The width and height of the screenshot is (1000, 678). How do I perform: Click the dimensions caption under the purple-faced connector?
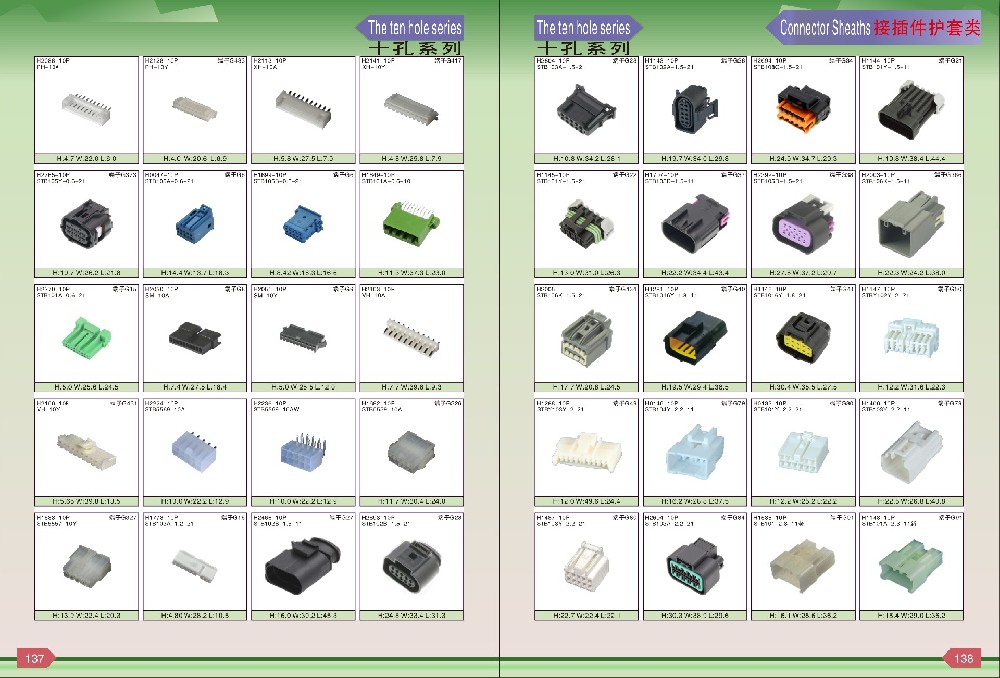point(803,272)
